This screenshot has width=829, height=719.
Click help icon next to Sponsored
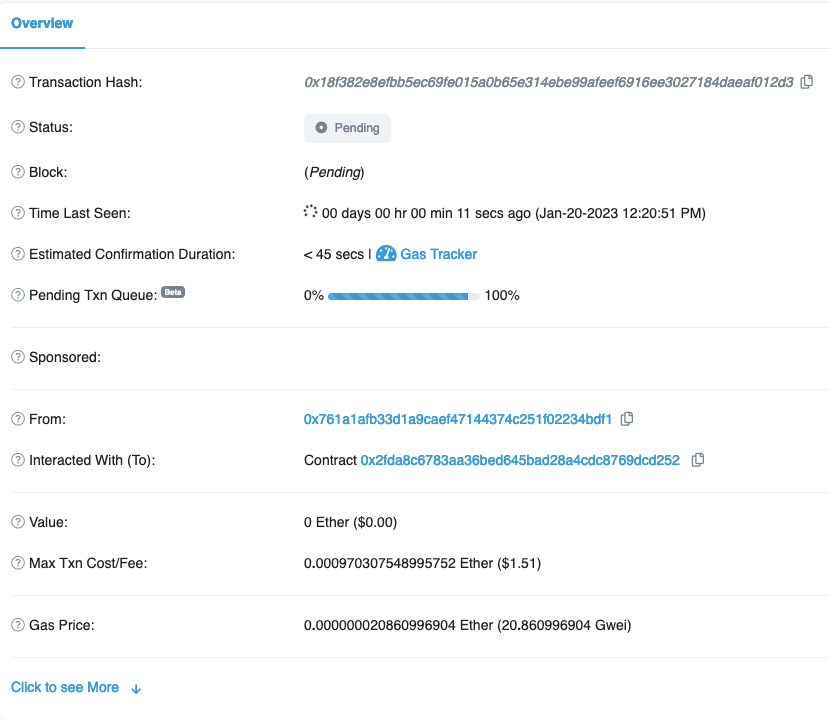(x=18, y=357)
